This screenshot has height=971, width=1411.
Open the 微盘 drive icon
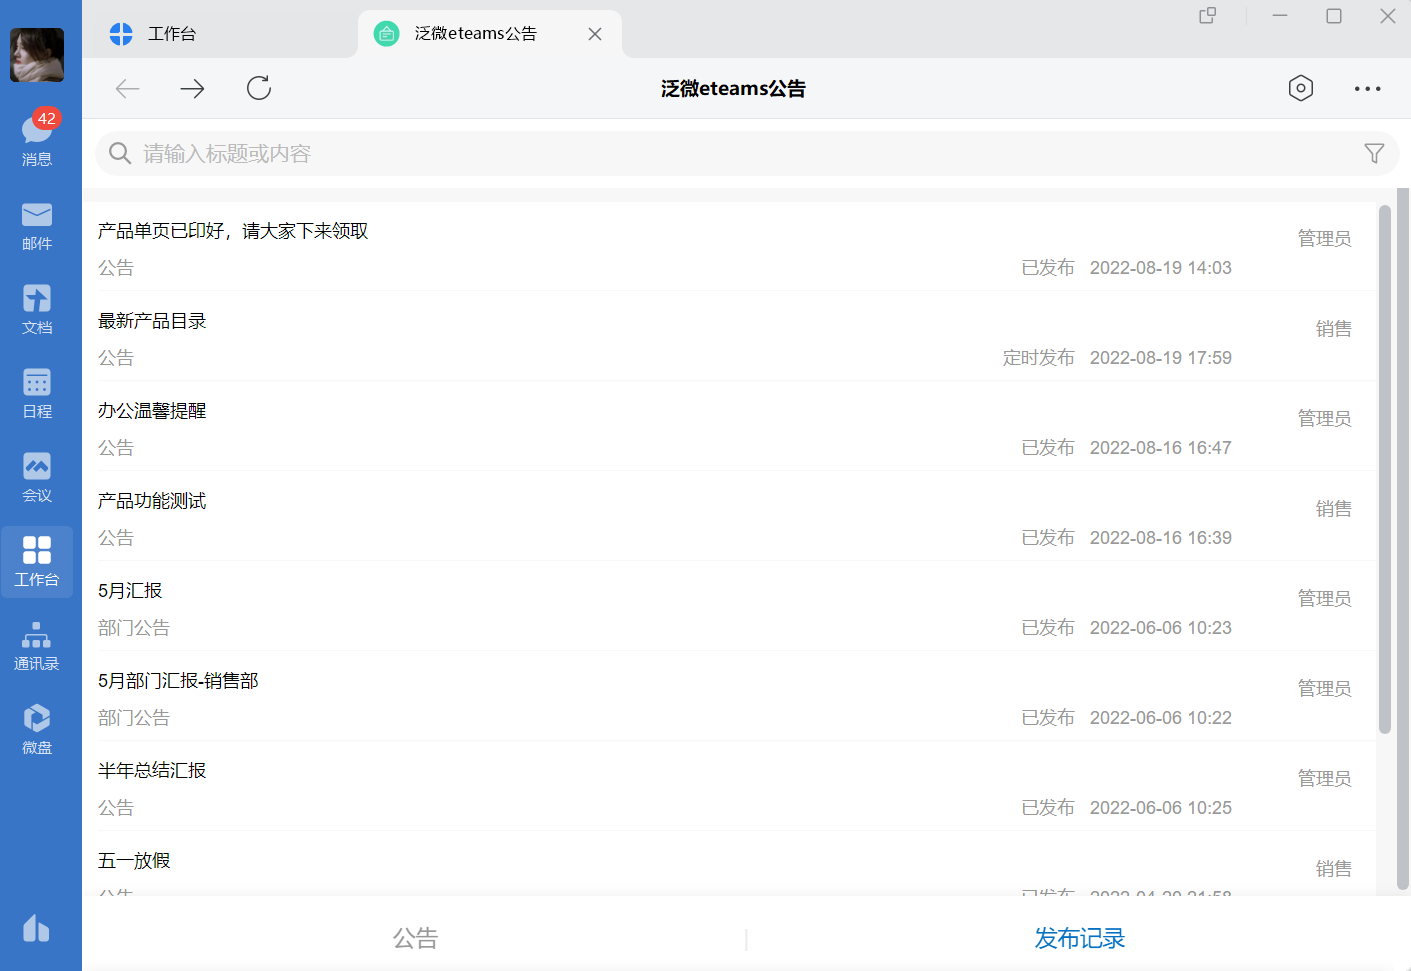[x=37, y=729]
